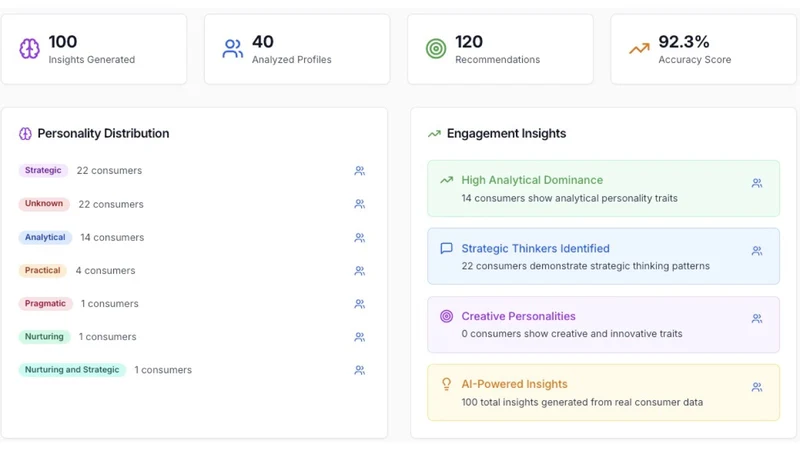The height and width of the screenshot is (450, 800).
Task: Open the consumers icon in the Unknown row
Action: (360, 204)
